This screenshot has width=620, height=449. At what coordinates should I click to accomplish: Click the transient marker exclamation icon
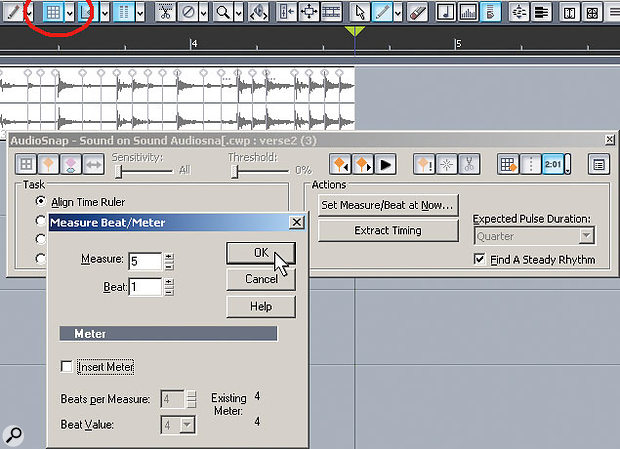click(424, 164)
